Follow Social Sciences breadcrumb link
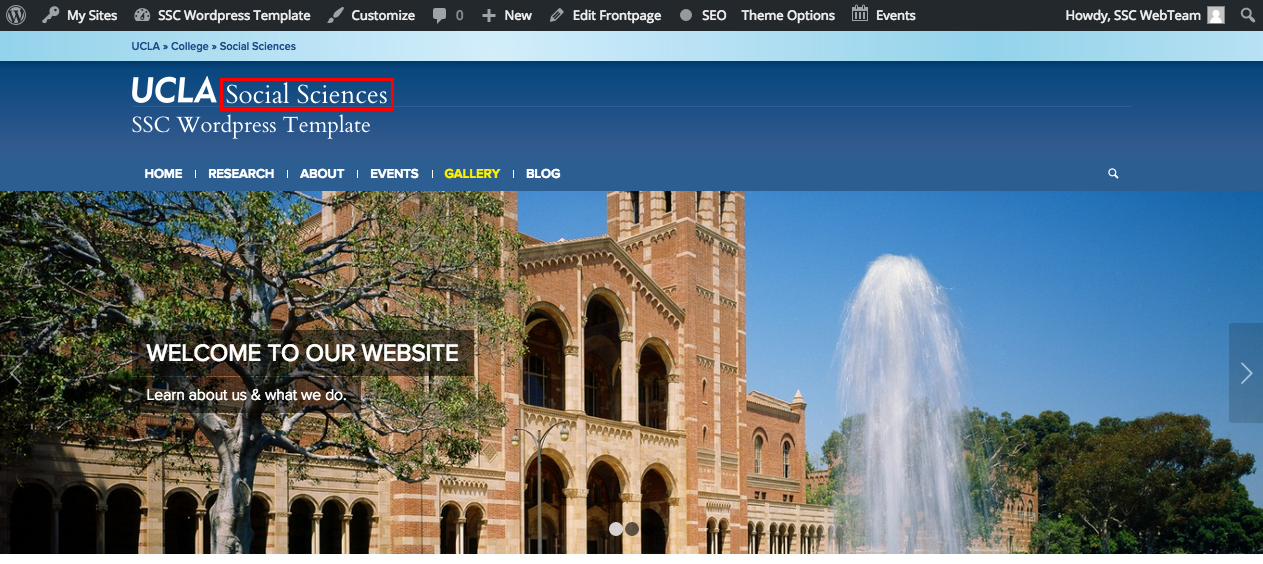 [x=258, y=46]
